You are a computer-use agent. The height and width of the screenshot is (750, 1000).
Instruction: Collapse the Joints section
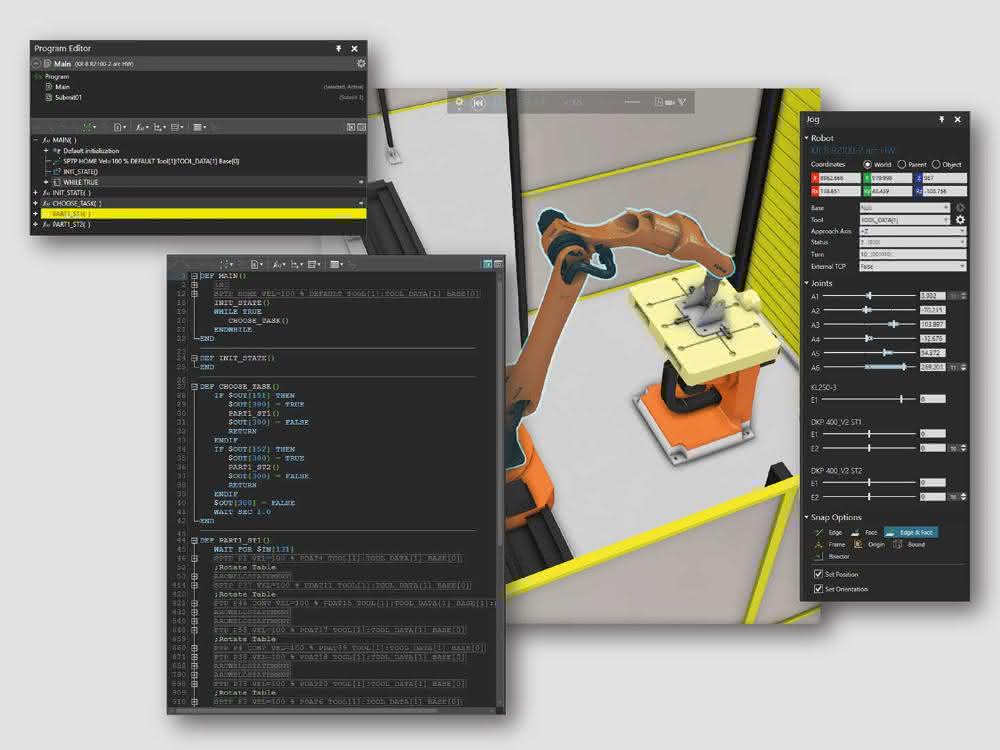(x=807, y=283)
